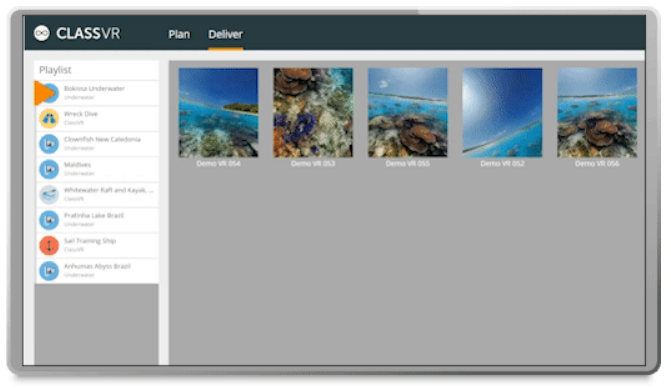This screenshot has width=671, height=388.
Task: Click the Maldives playlist item icon
Action: tap(49, 169)
